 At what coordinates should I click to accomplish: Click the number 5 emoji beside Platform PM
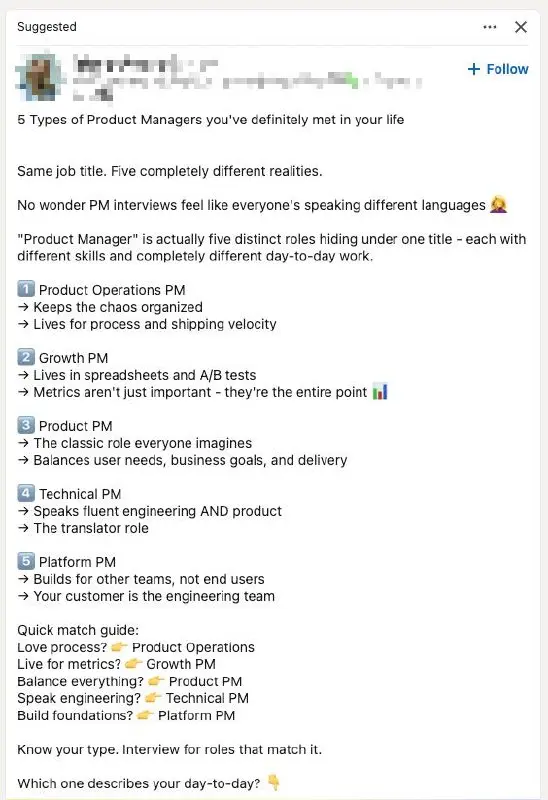pos(26,561)
